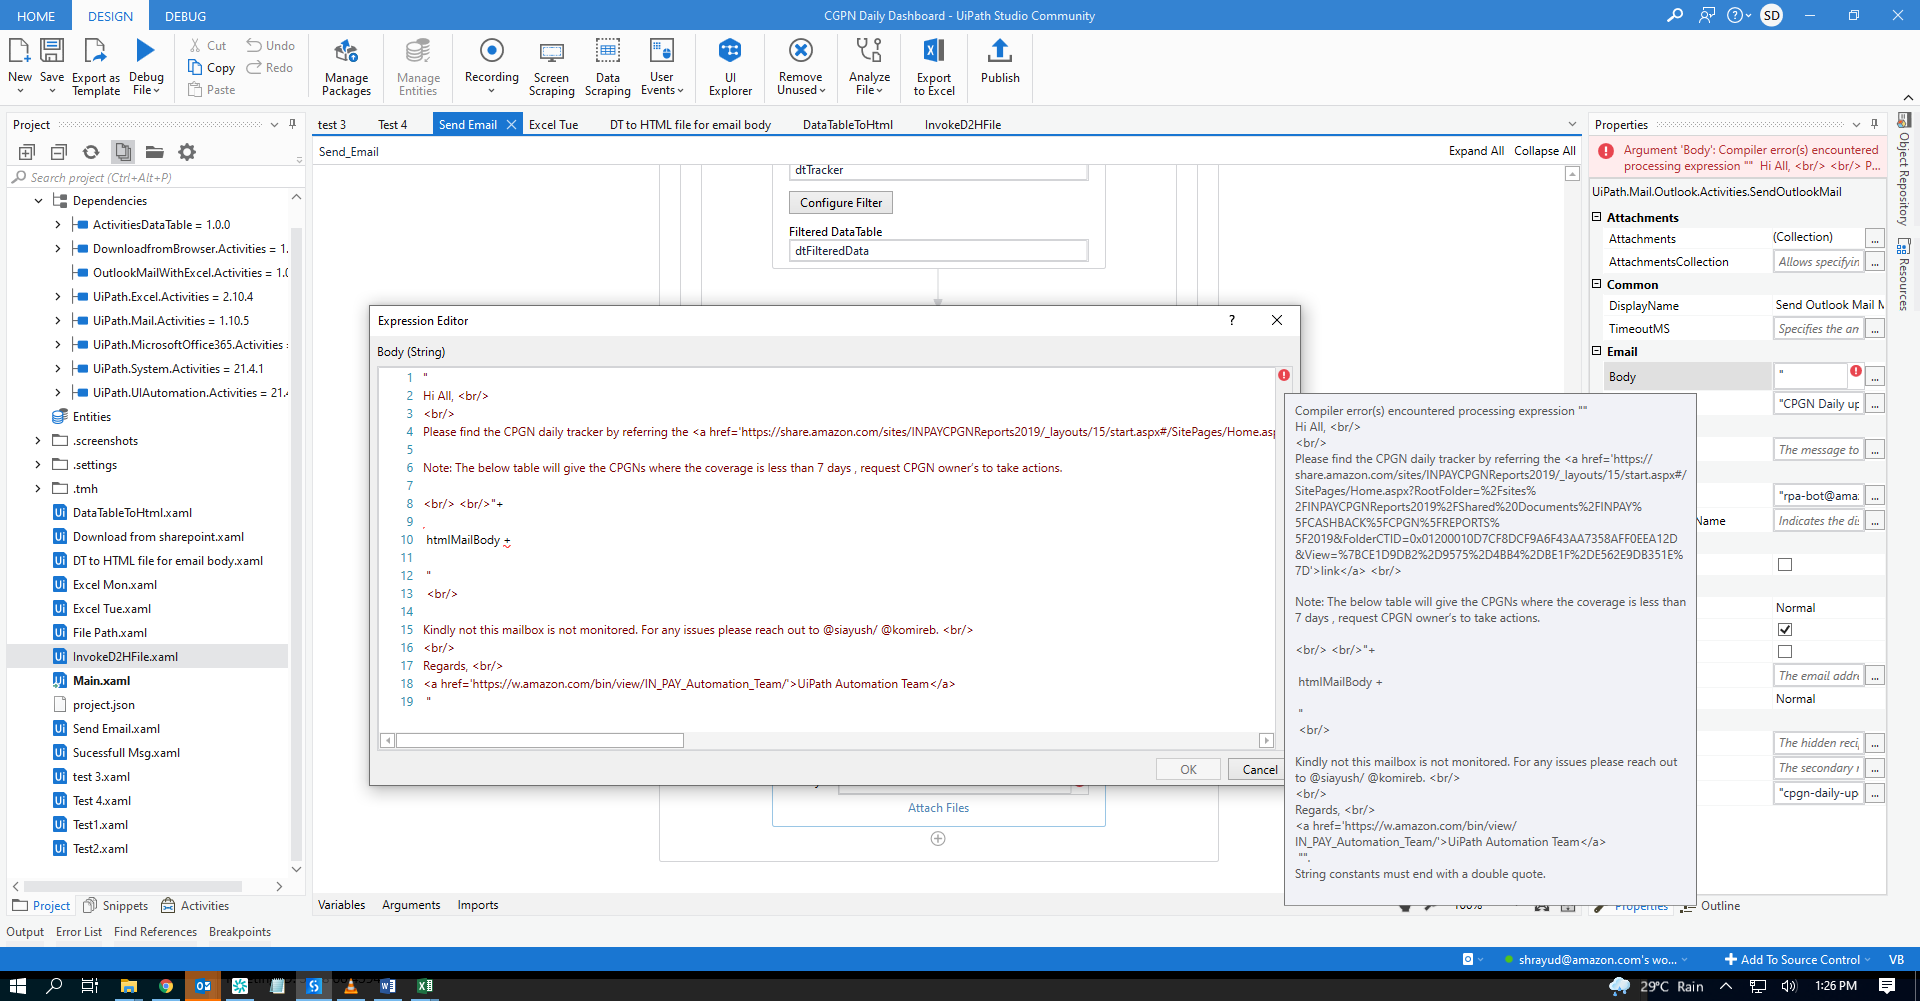Click the collapse-all icon in Project panel toolbar
This screenshot has height=1001, width=1920.
59,152
